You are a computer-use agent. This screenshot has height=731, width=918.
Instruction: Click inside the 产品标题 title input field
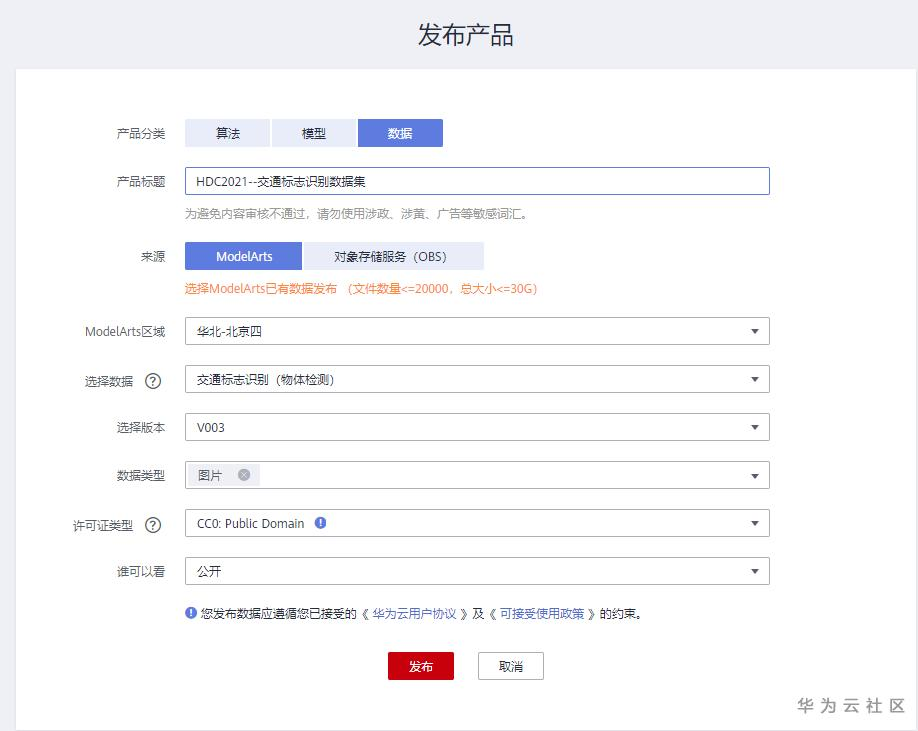pos(476,181)
